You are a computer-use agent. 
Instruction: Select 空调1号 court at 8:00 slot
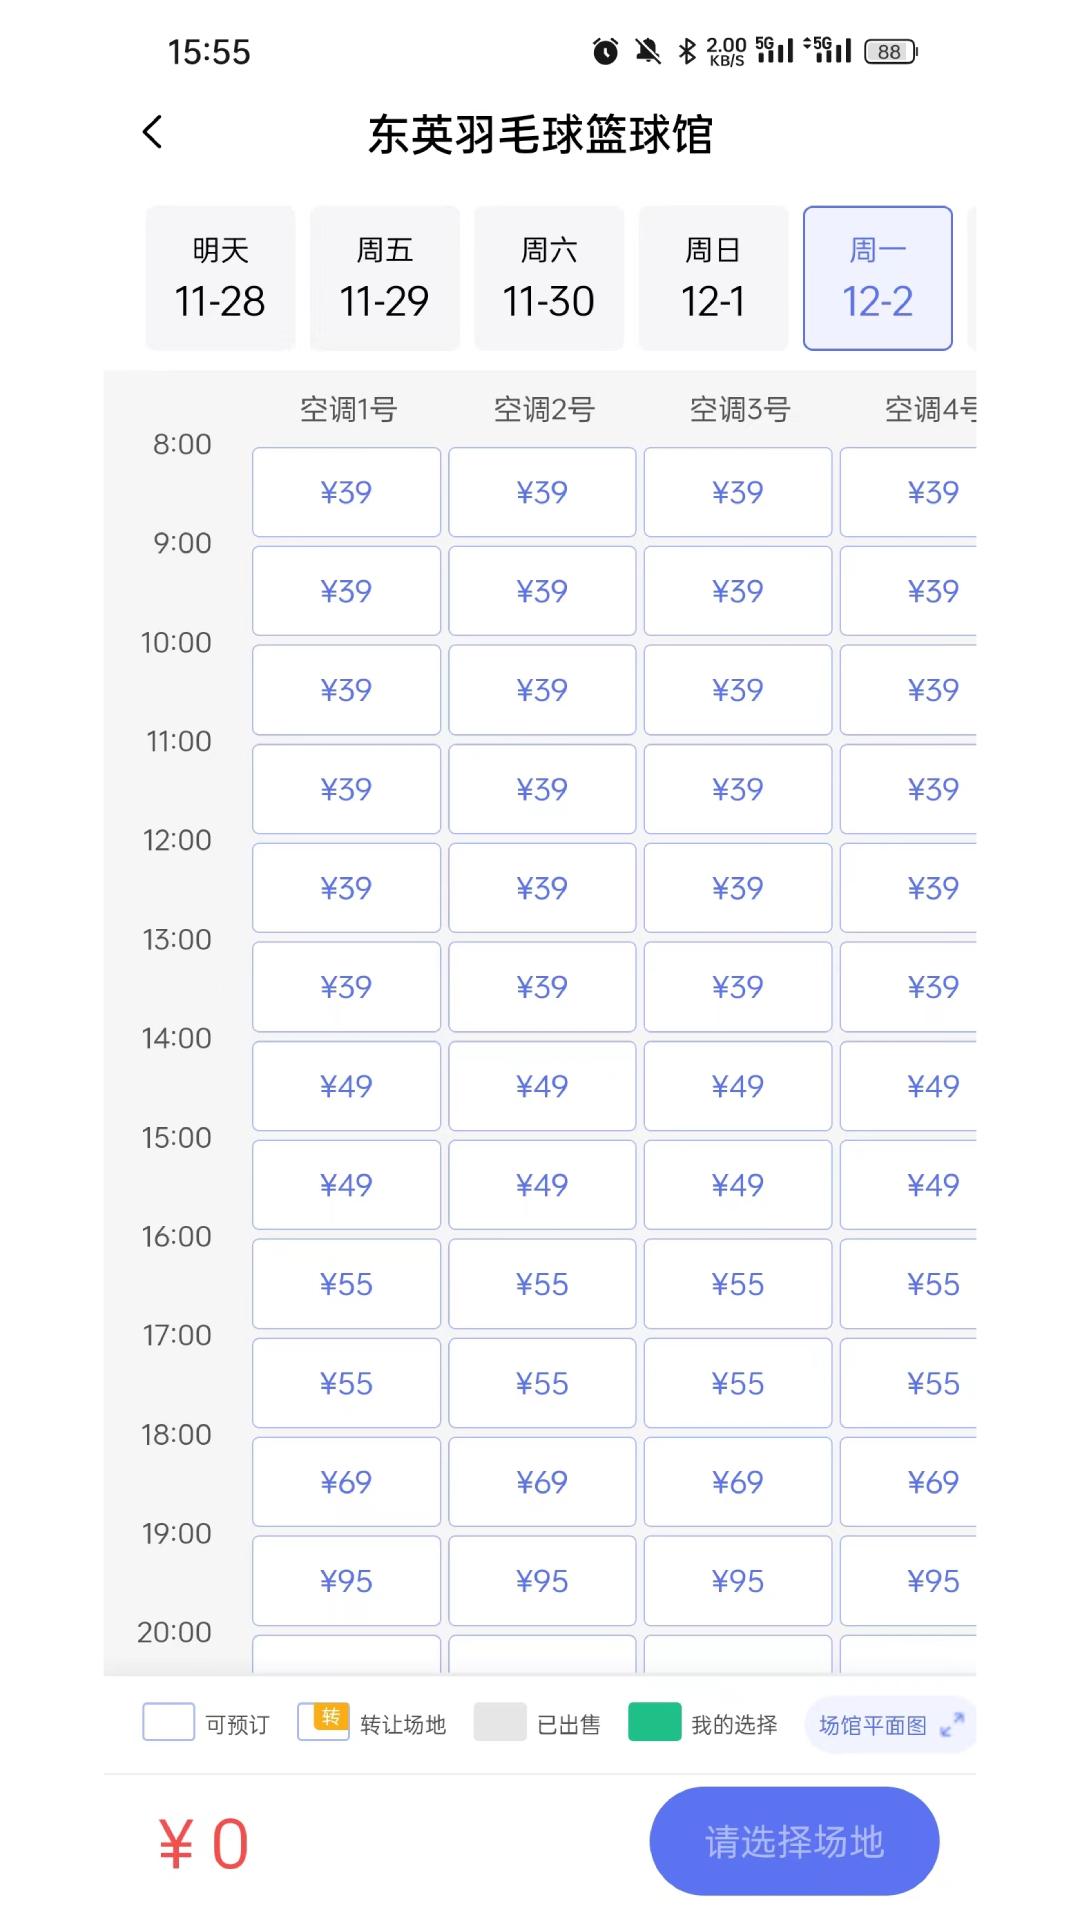tap(346, 492)
